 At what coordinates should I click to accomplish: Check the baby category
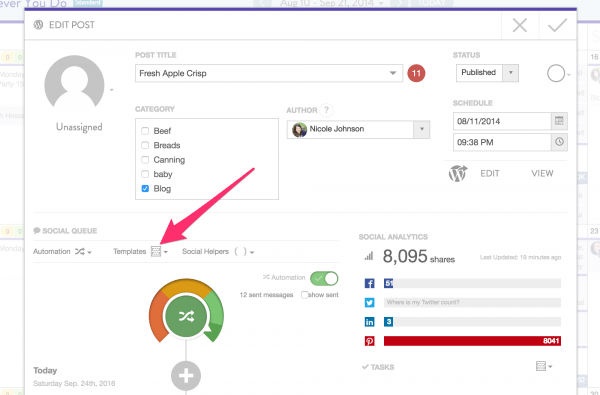coord(145,174)
